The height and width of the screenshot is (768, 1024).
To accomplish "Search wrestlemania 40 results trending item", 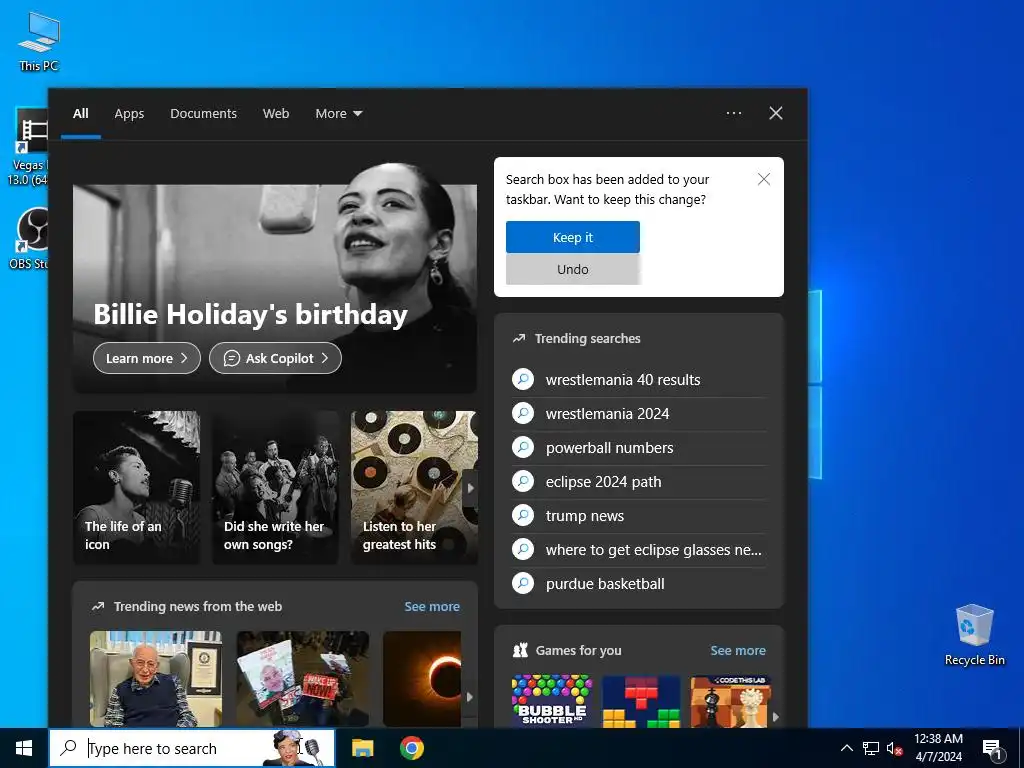I will pos(639,379).
